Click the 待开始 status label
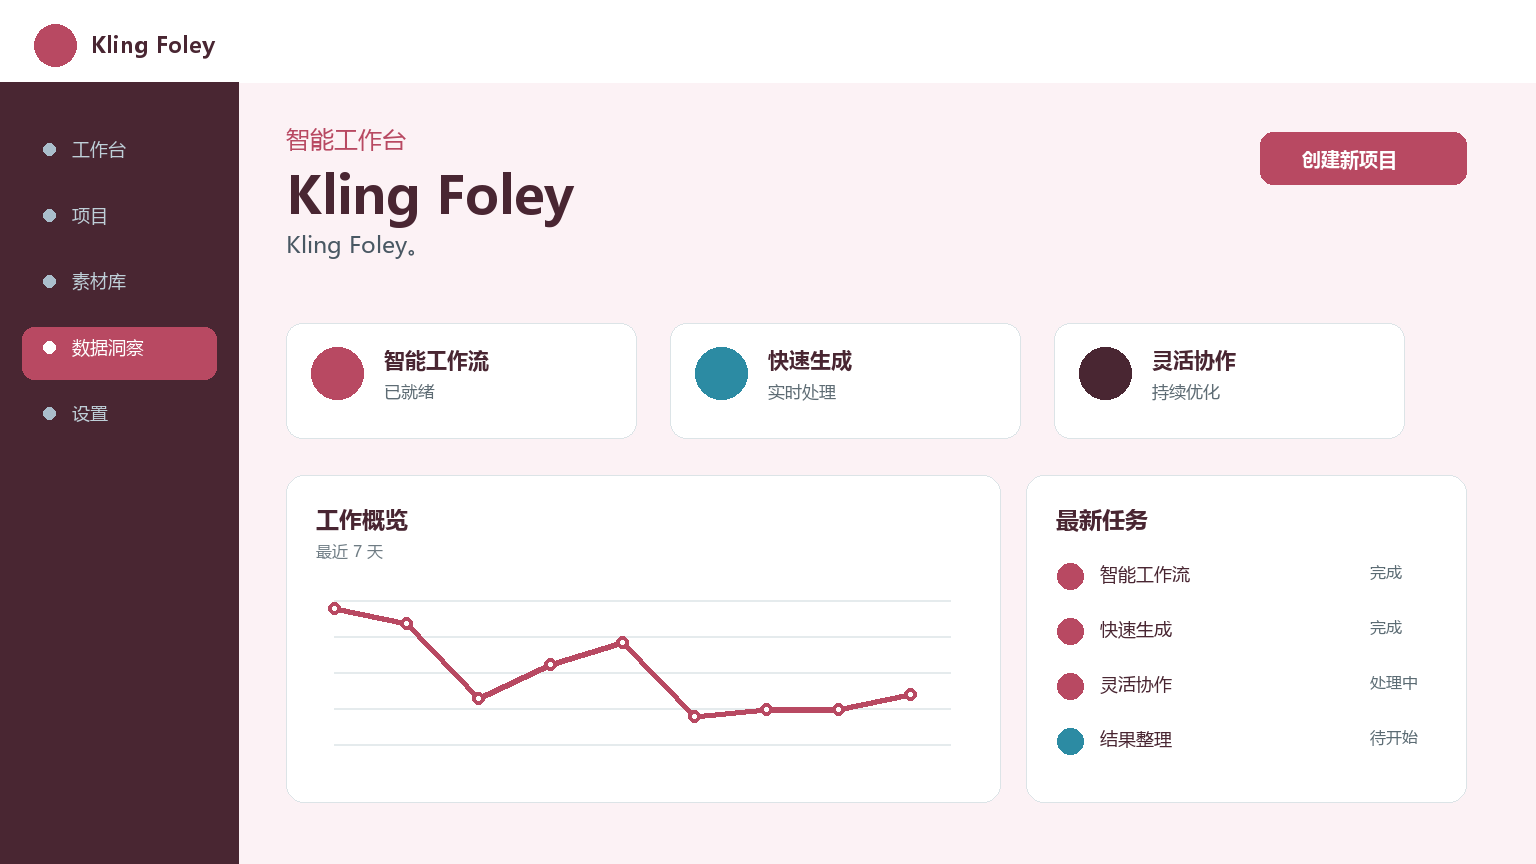The height and width of the screenshot is (864, 1536). click(x=1393, y=738)
